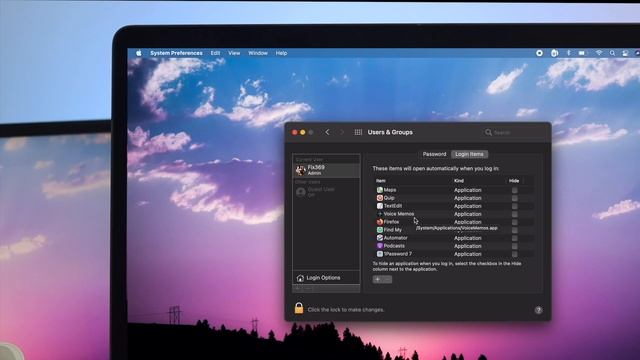
Task: Tick the Hide checkbox for Podcasts
Action: point(515,246)
